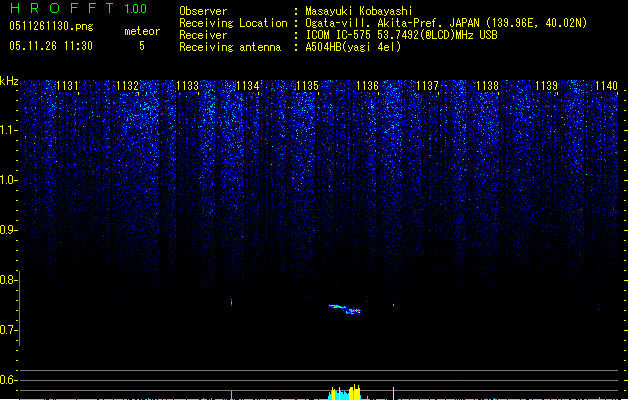Click the antenna text A504HB(yagi 4el)
Screen dimensions: 629x400
[353, 47]
